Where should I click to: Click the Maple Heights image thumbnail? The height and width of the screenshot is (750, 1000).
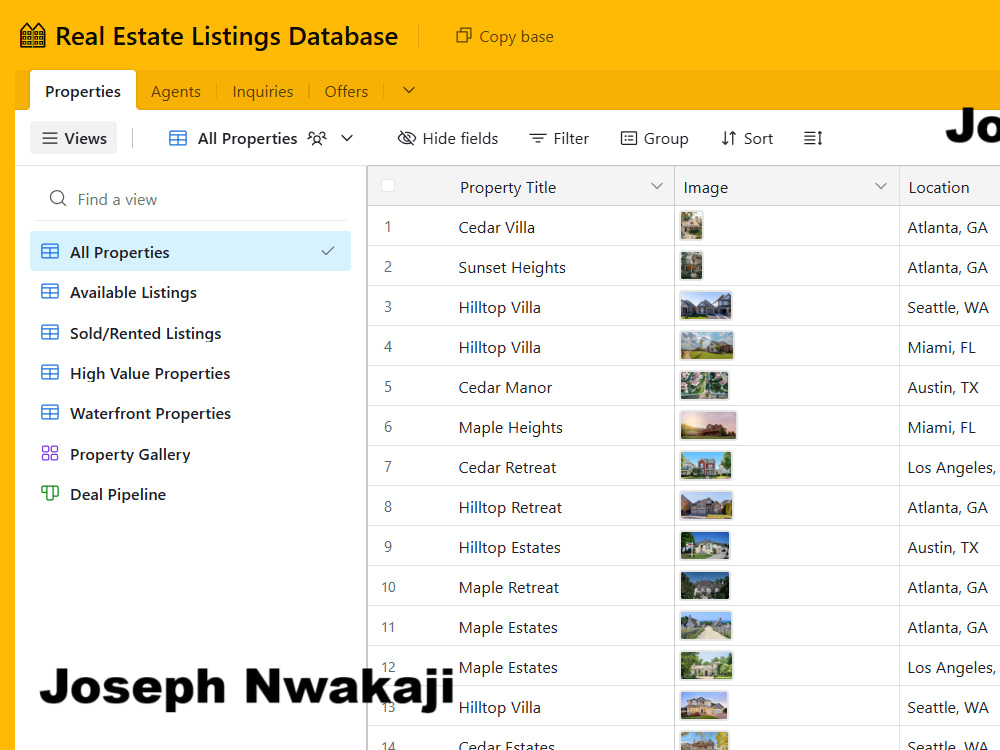(x=709, y=426)
